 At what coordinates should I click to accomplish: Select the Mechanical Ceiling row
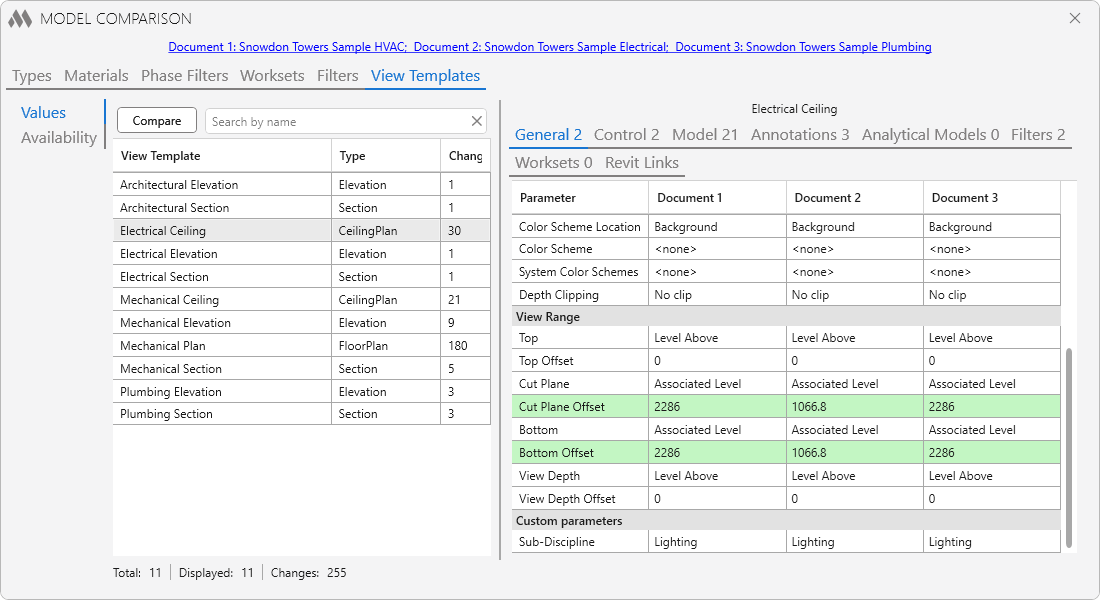point(301,300)
